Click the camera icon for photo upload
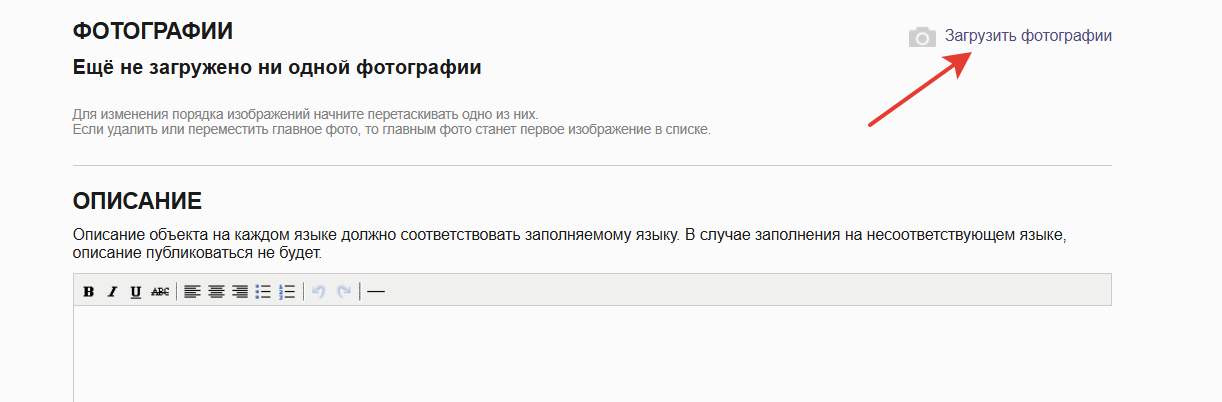Screen dimensions: 1222x402 click(x=922, y=37)
